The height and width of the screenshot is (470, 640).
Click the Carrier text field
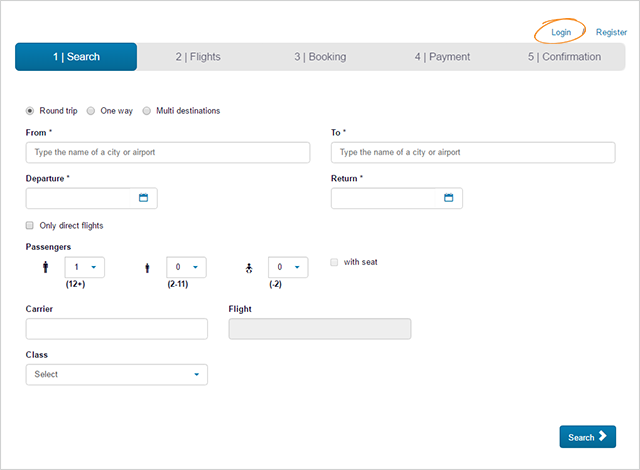(x=116, y=329)
